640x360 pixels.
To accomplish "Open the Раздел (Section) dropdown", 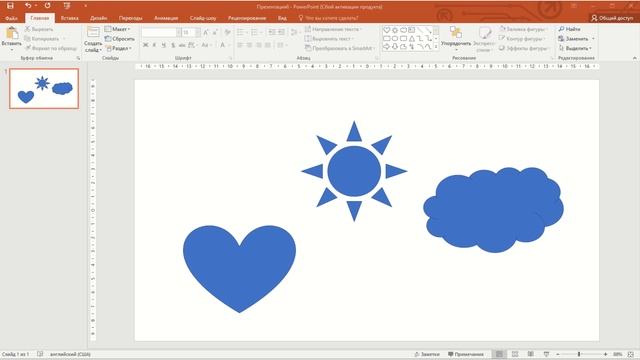I will [119, 48].
